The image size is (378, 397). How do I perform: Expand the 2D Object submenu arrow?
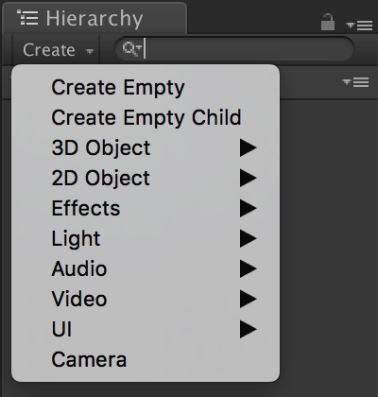(248, 178)
